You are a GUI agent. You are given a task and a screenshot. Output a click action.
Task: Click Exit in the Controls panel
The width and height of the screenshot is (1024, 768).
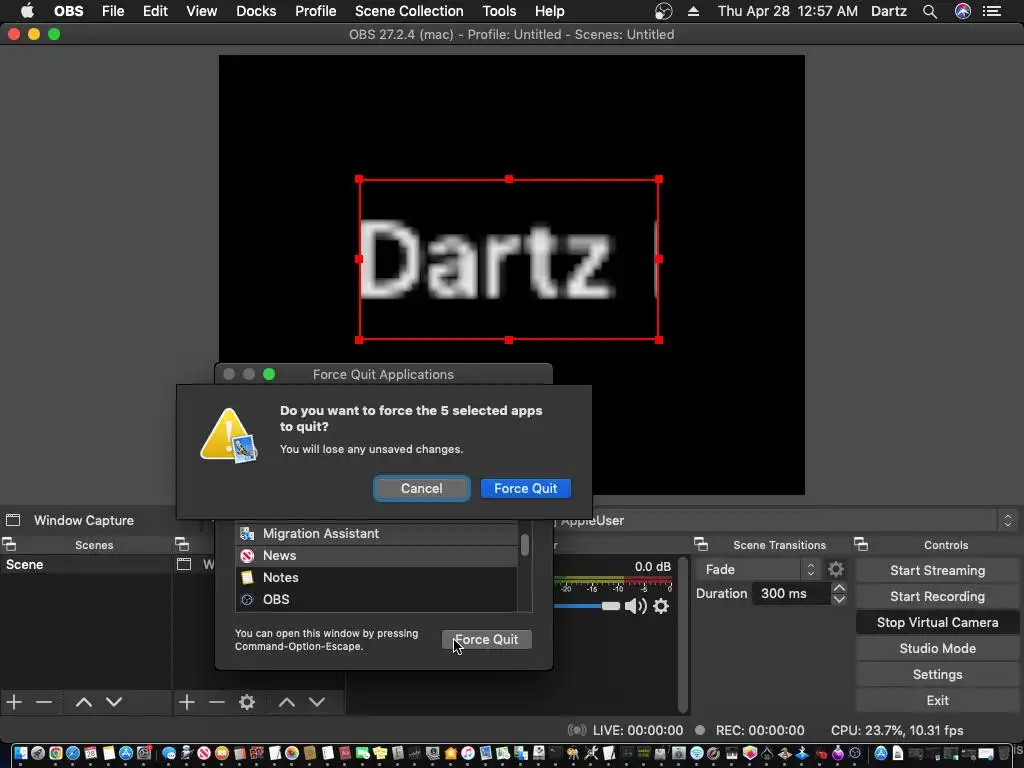pos(937,701)
